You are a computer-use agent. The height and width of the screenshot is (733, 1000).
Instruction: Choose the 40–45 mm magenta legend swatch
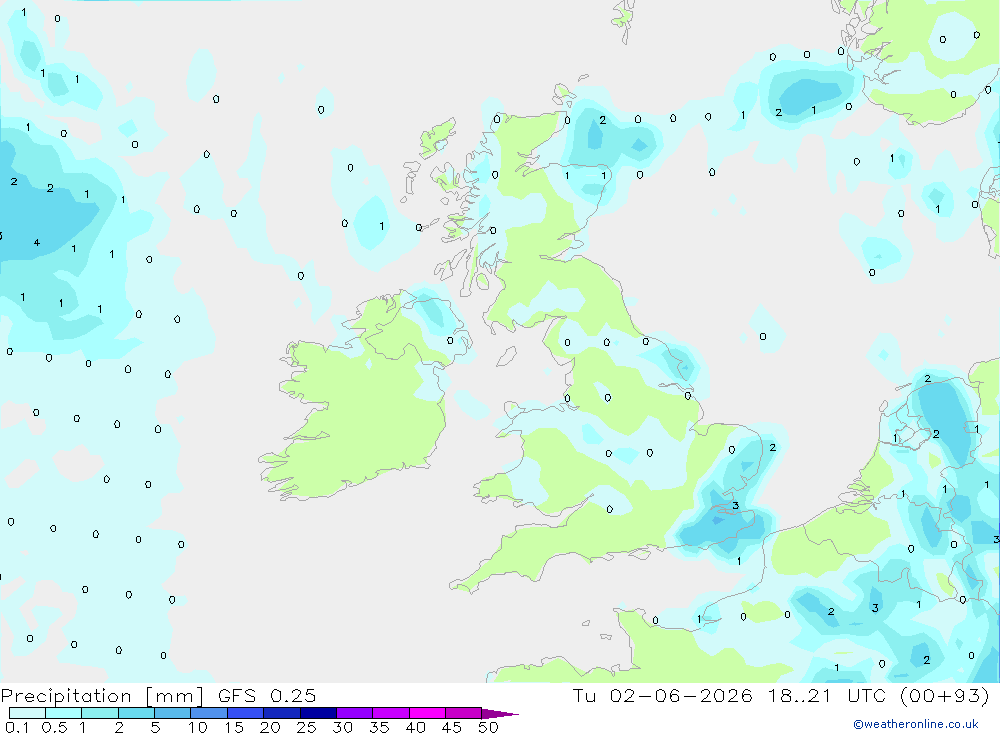[x=427, y=713]
